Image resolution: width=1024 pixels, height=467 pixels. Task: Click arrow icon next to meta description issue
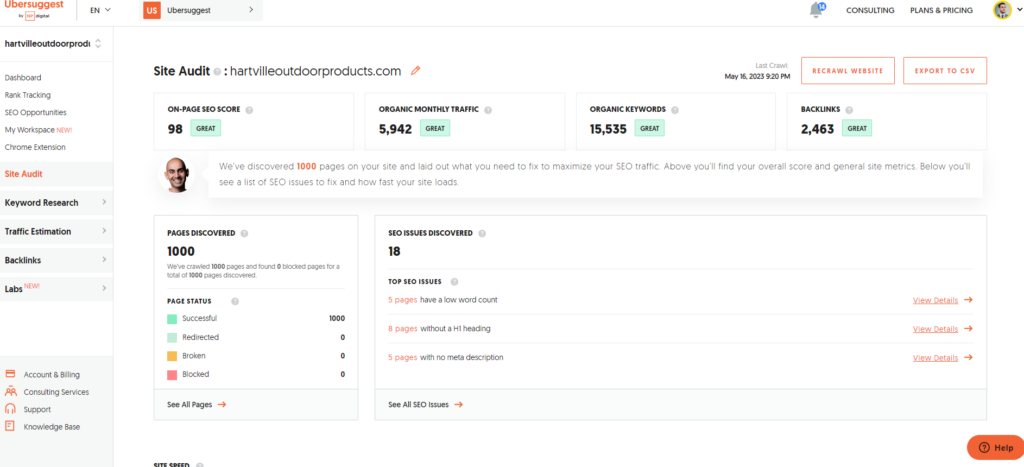coord(968,358)
